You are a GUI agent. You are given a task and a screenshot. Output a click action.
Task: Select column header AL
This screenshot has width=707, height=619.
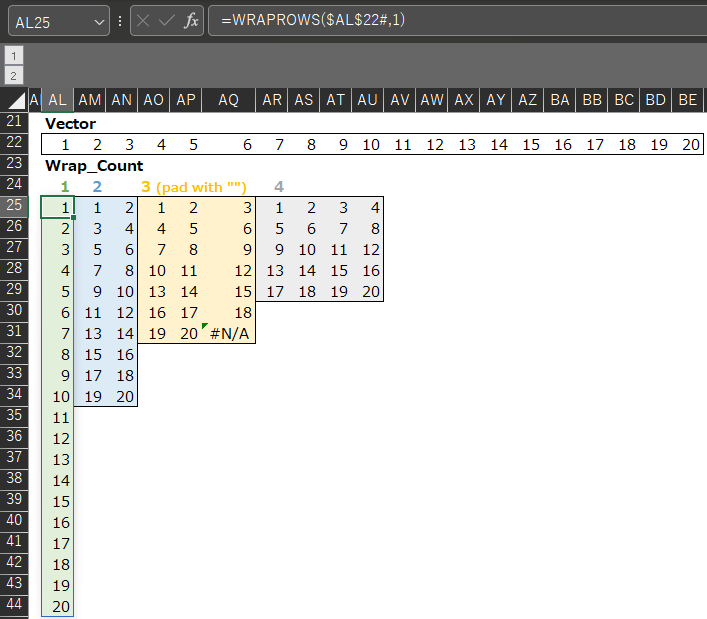58,100
